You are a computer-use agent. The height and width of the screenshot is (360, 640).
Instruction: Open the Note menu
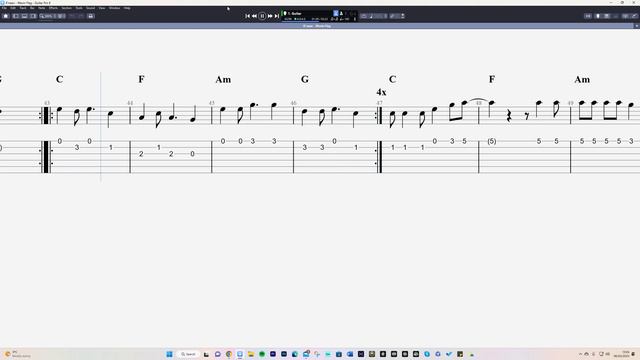[42, 8]
